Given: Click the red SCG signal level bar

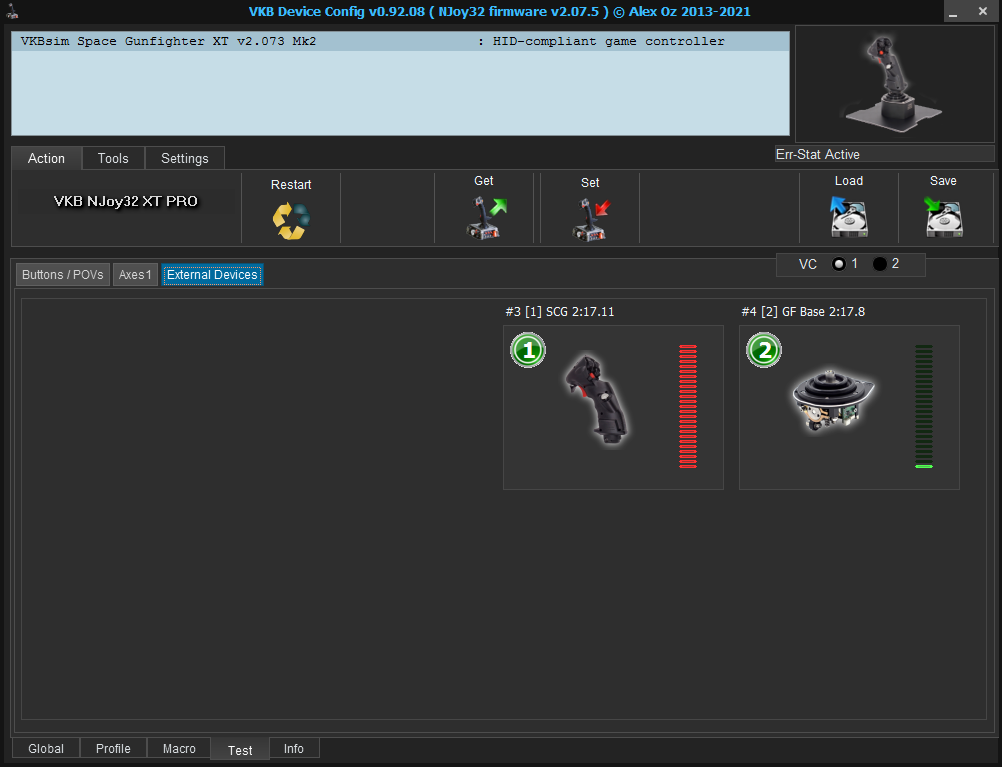Looking at the screenshot, I should [688, 406].
